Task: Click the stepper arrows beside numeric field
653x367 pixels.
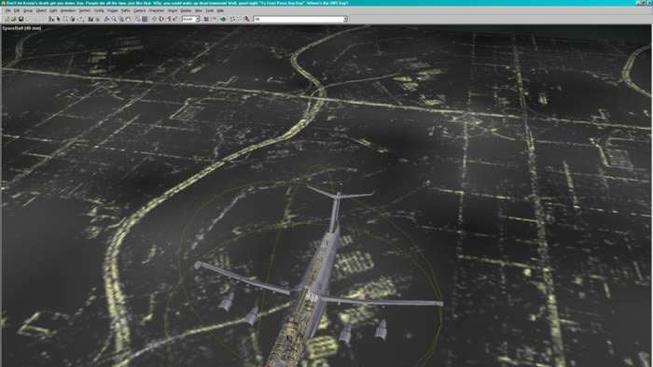Action: click(x=198, y=19)
